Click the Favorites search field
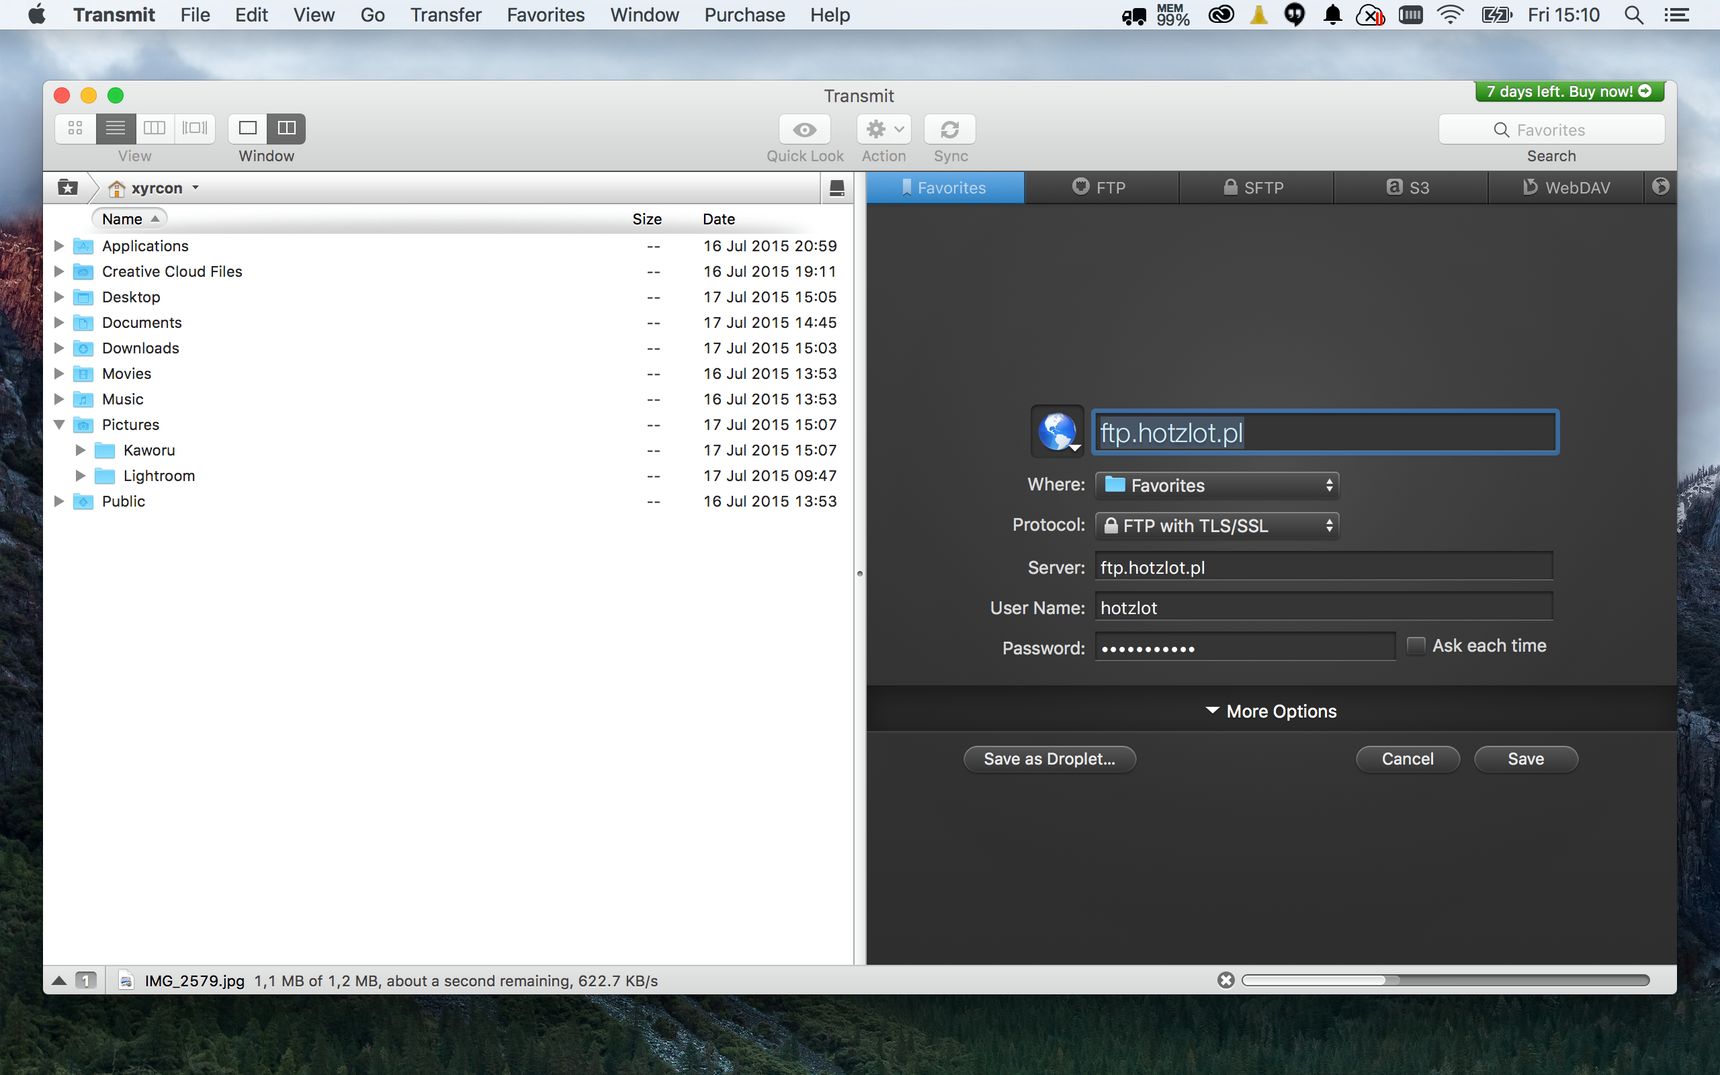This screenshot has width=1720, height=1075. [x=1551, y=129]
